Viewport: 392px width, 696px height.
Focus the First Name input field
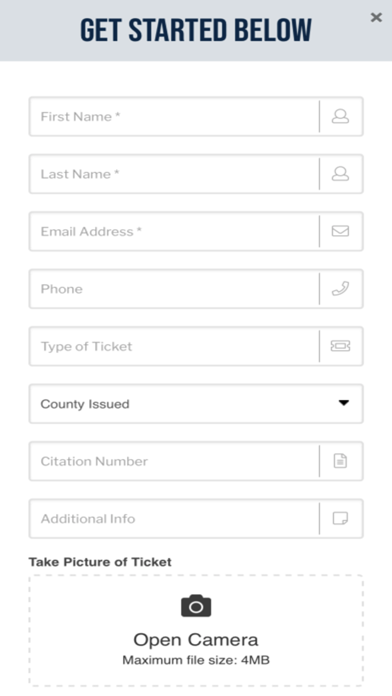click(174, 116)
